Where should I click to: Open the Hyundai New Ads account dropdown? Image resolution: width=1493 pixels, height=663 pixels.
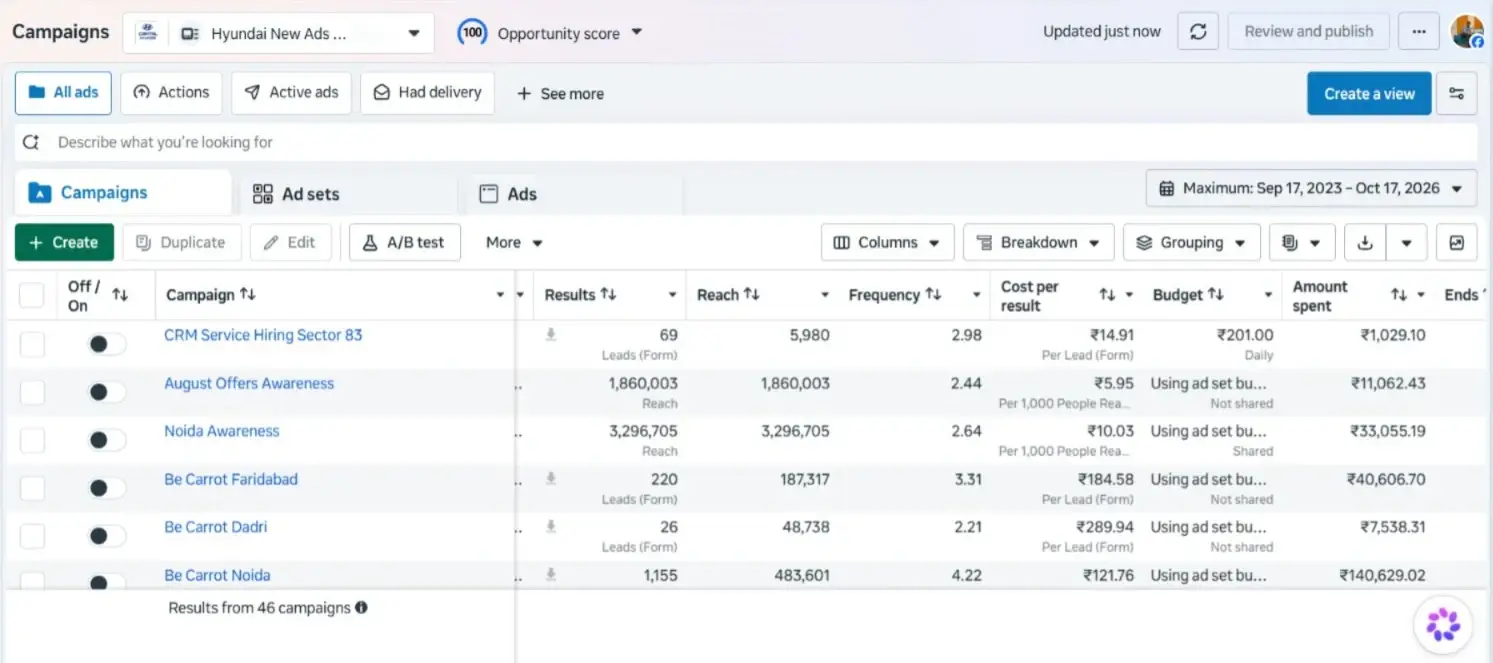pyautogui.click(x=279, y=33)
